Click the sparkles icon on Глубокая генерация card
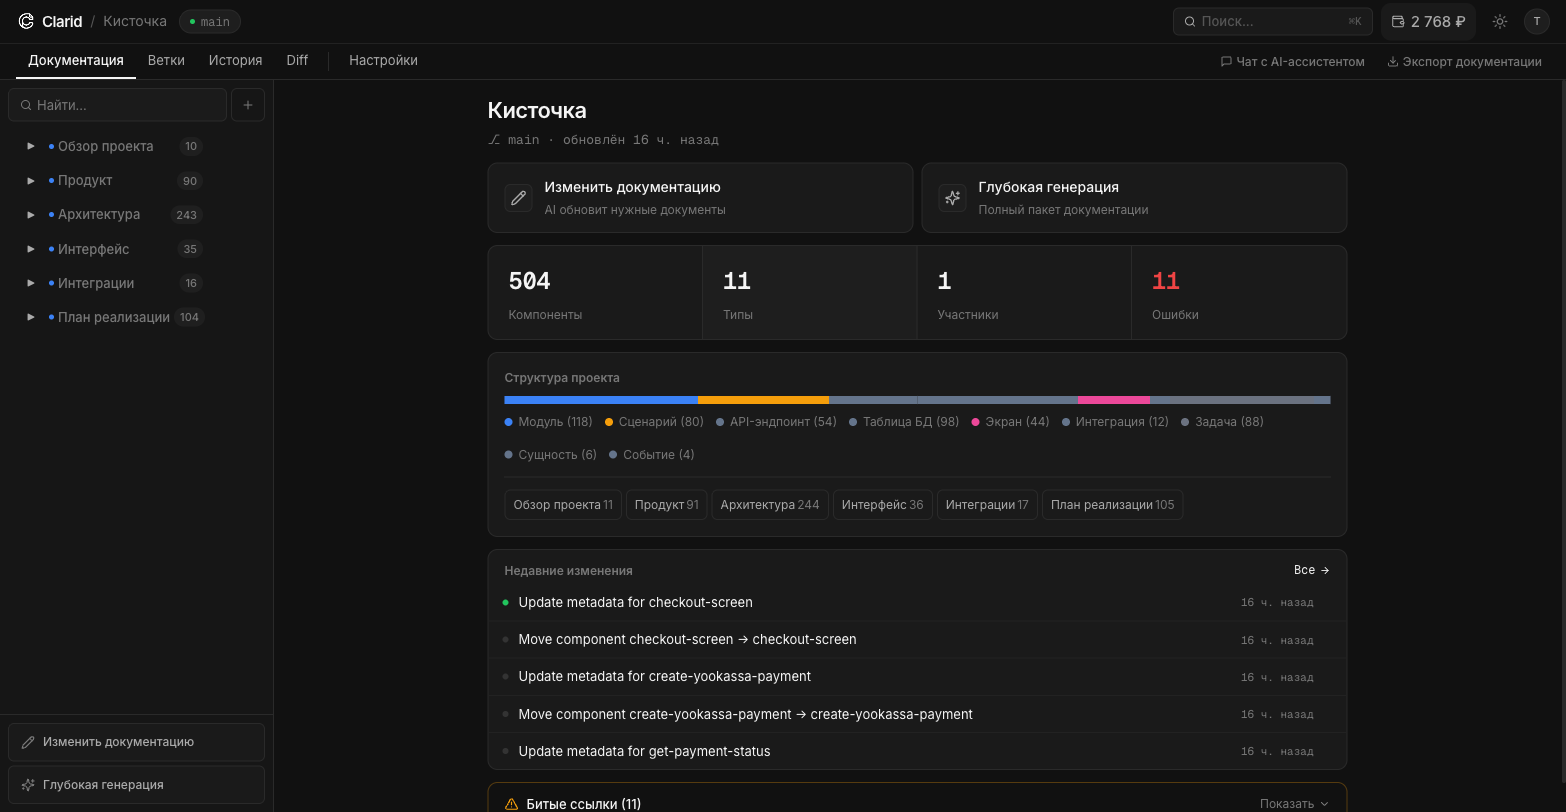 coord(952,197)
